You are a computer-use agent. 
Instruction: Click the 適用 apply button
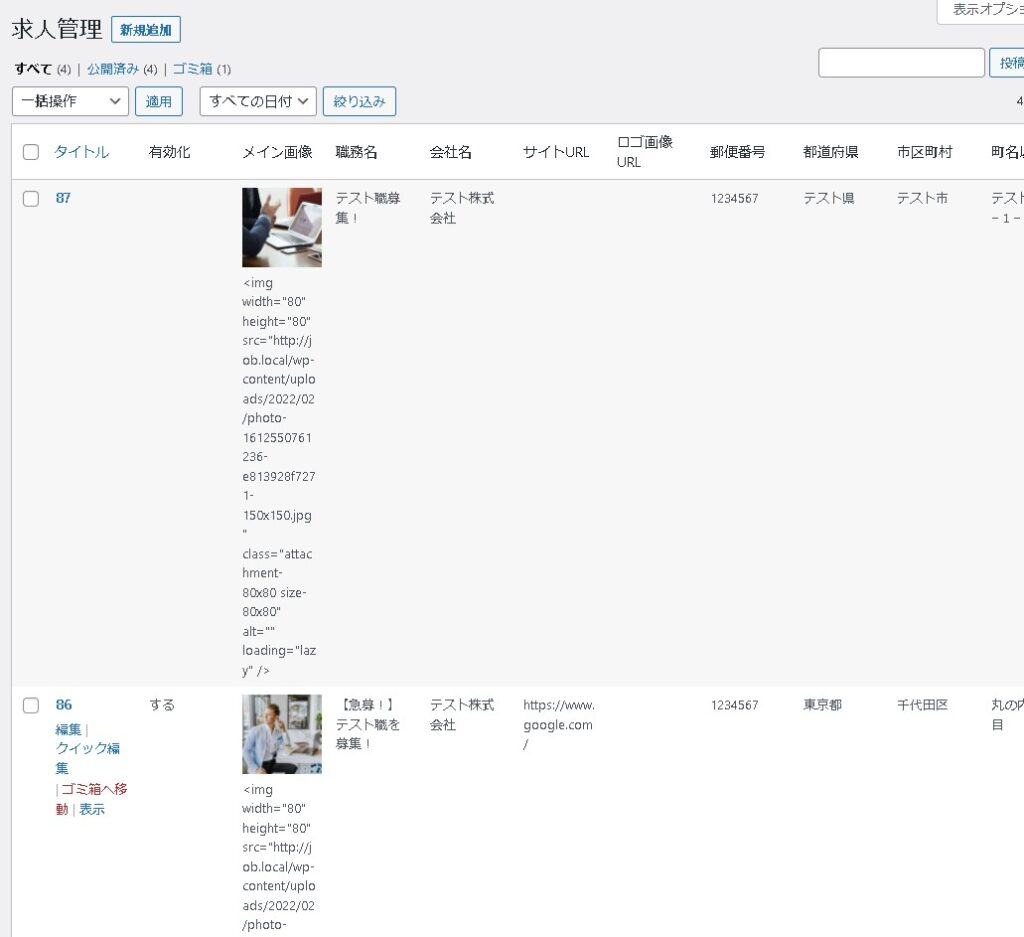pyautogui.click(x=159, y=101)
